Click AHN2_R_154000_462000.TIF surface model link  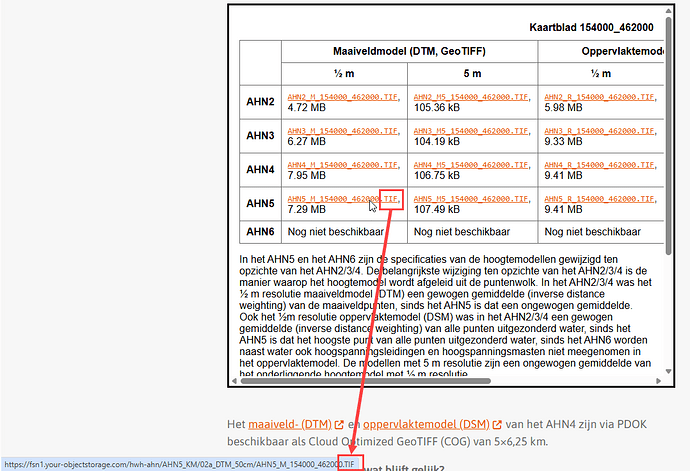pos(600,97)
